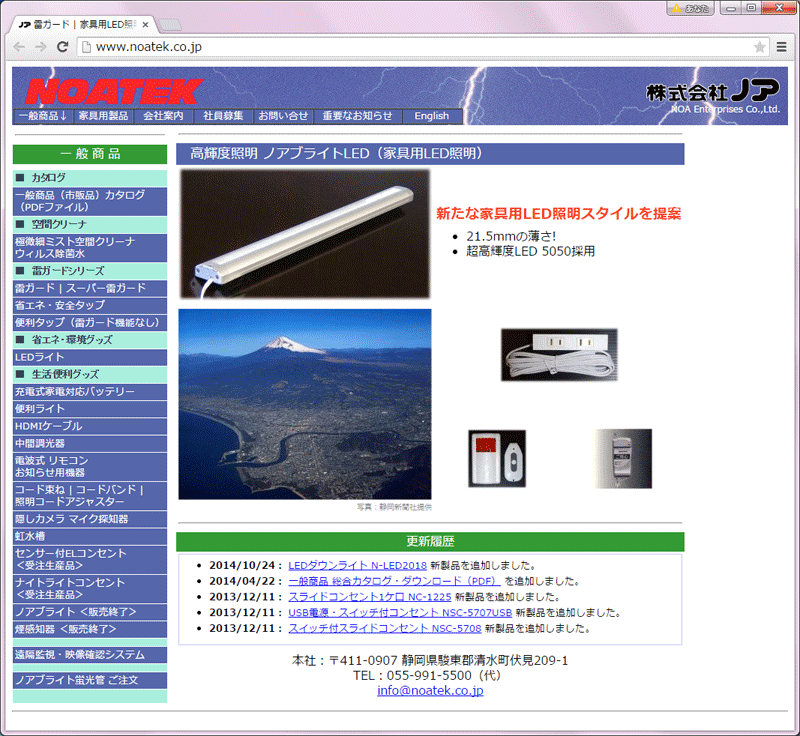This screenshot has height=736, width=800.
Task: Open 煙感知器 <販売終了> sidebar link
Action: coord(90,629)
